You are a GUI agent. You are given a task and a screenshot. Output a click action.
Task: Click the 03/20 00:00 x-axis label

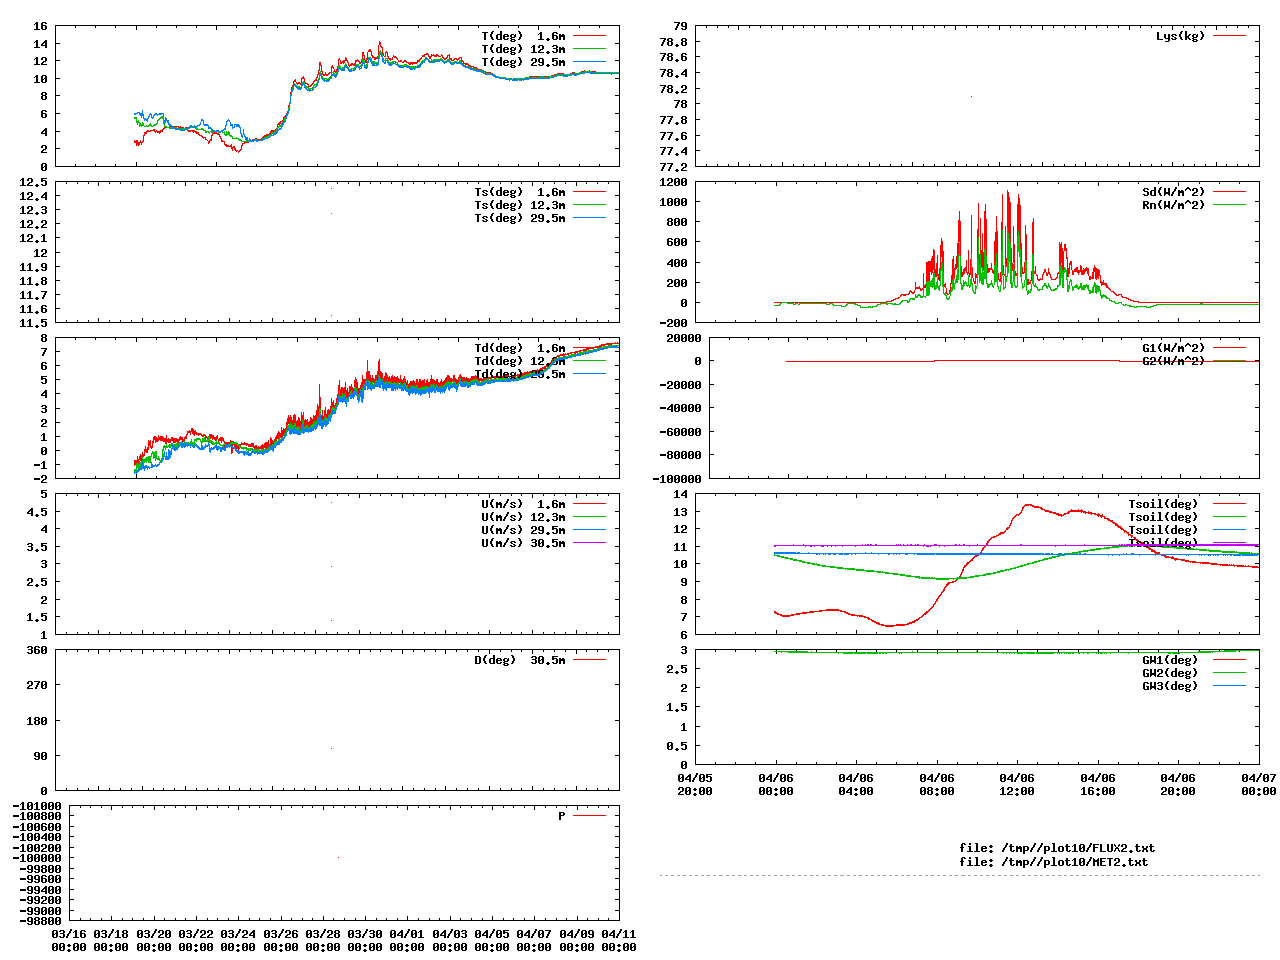153,940
